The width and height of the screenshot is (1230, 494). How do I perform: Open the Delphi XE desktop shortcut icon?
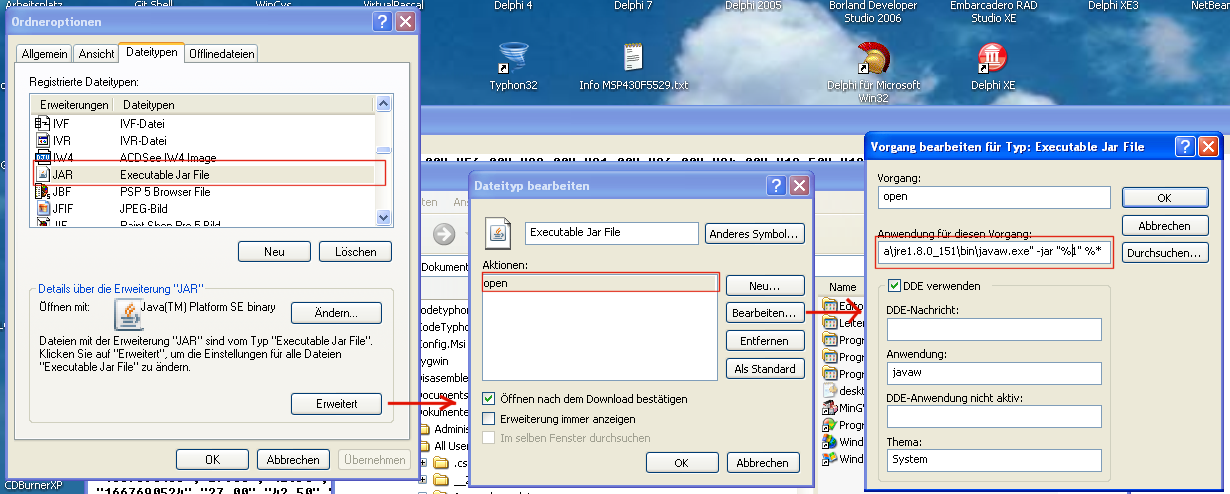tap(993, 58)
